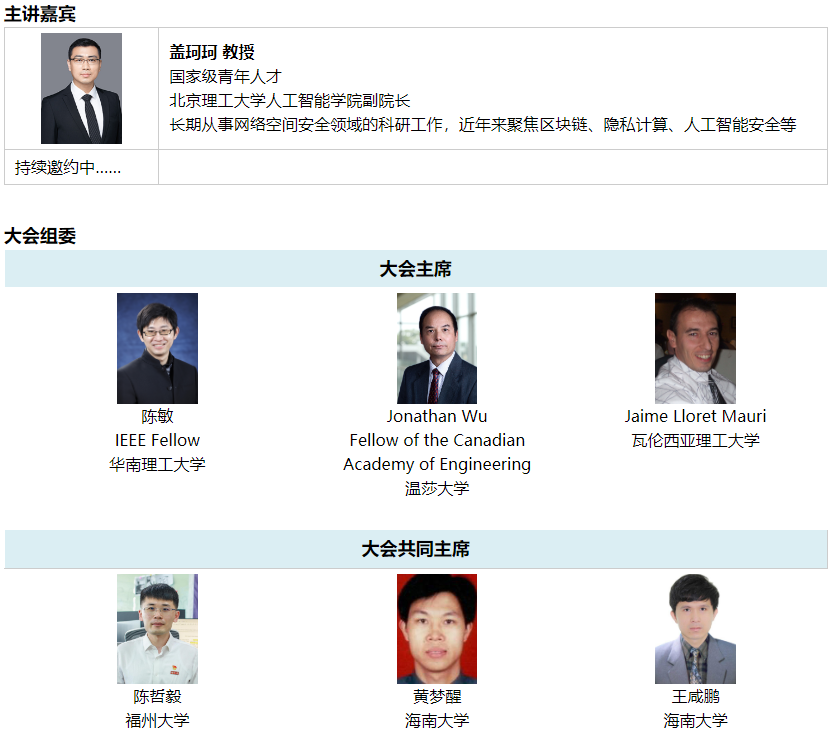Click the keynote speaker 盖珂珂 photo
This screenshot has width=831, height=735.
pyautogui.click(x=82, y=88)
